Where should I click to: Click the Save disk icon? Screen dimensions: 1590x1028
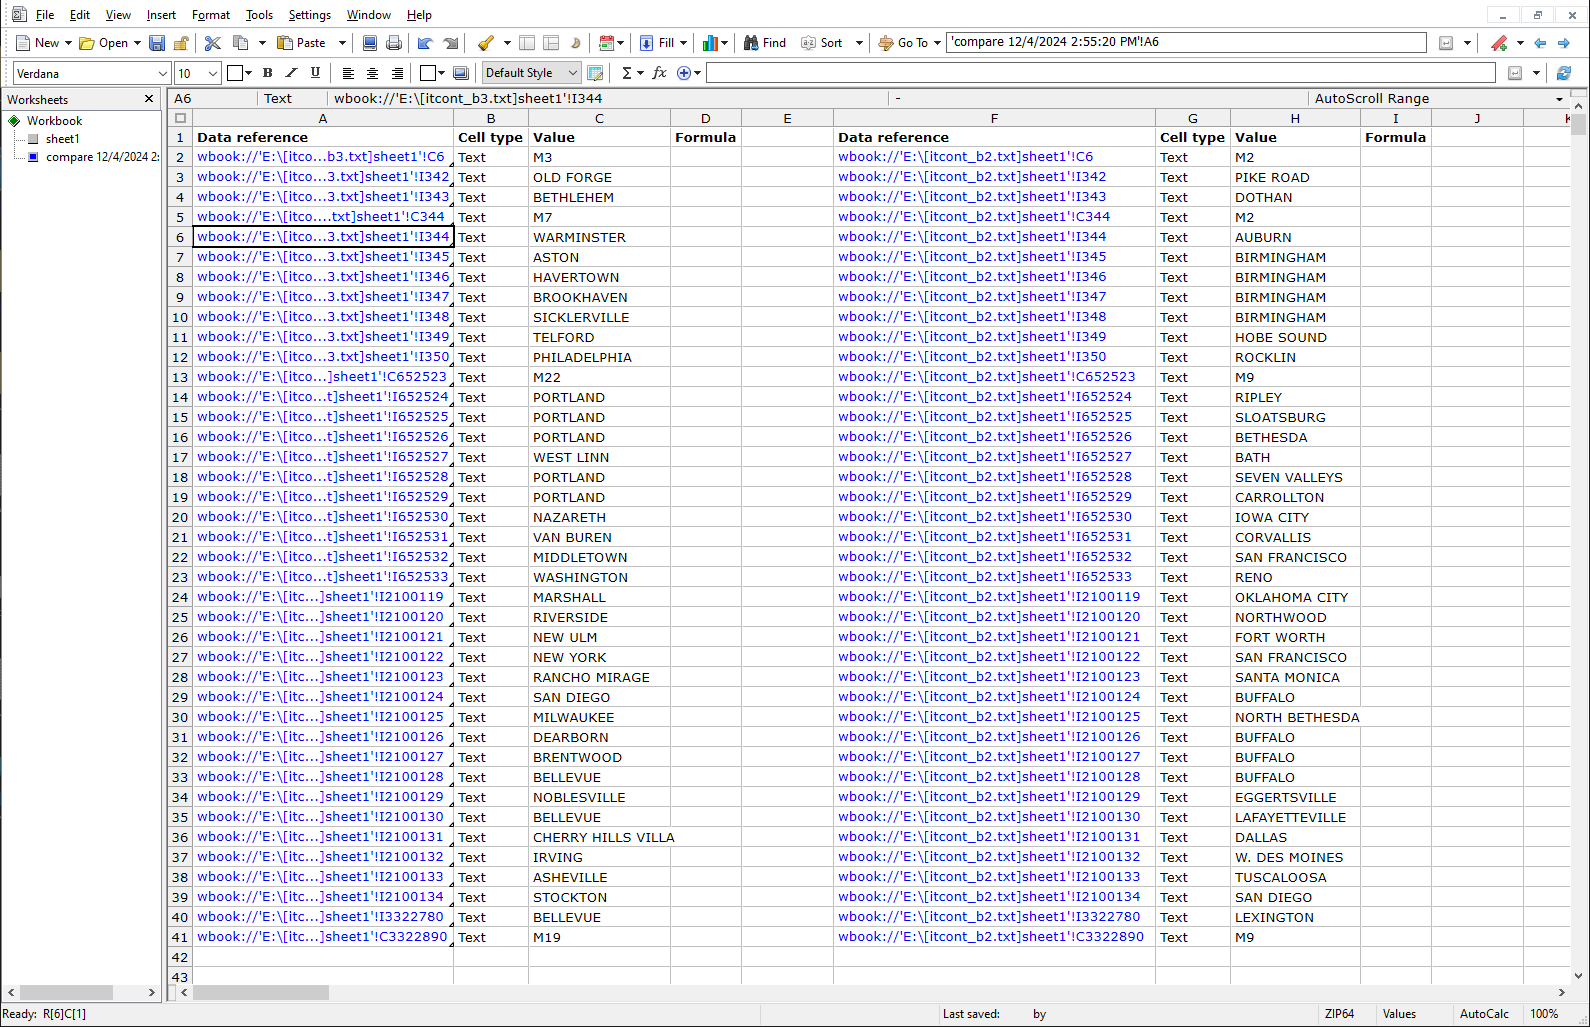157,43
